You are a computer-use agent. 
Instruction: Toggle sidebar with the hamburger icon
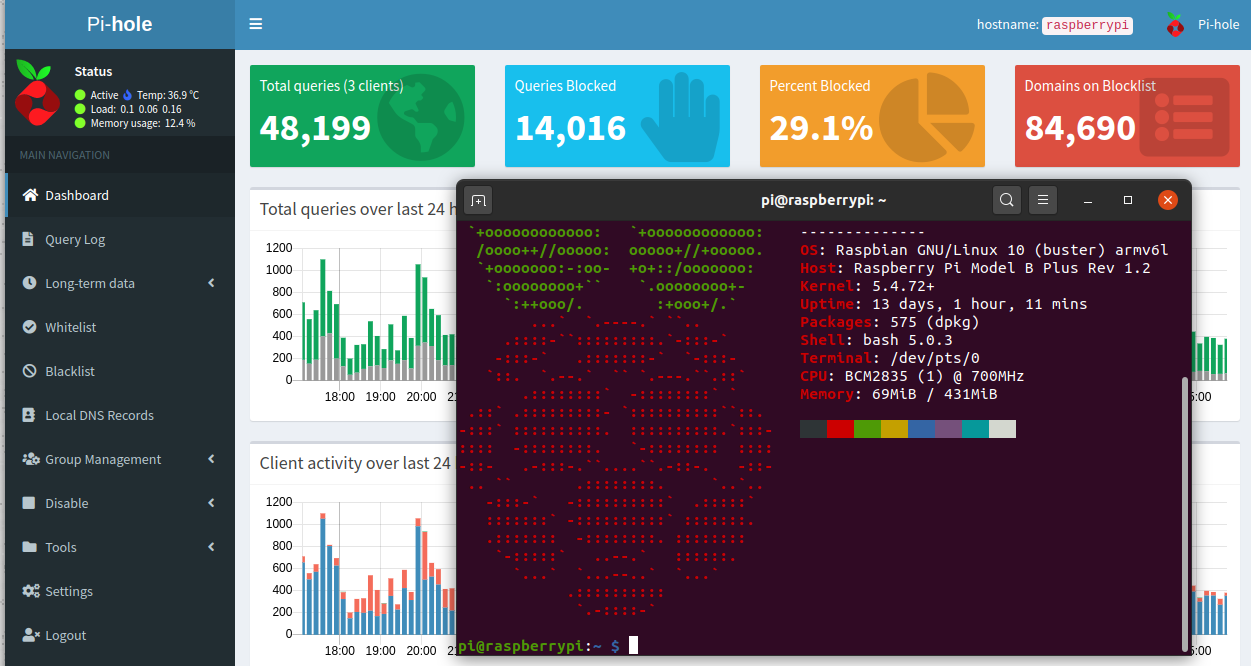[256, 24]
